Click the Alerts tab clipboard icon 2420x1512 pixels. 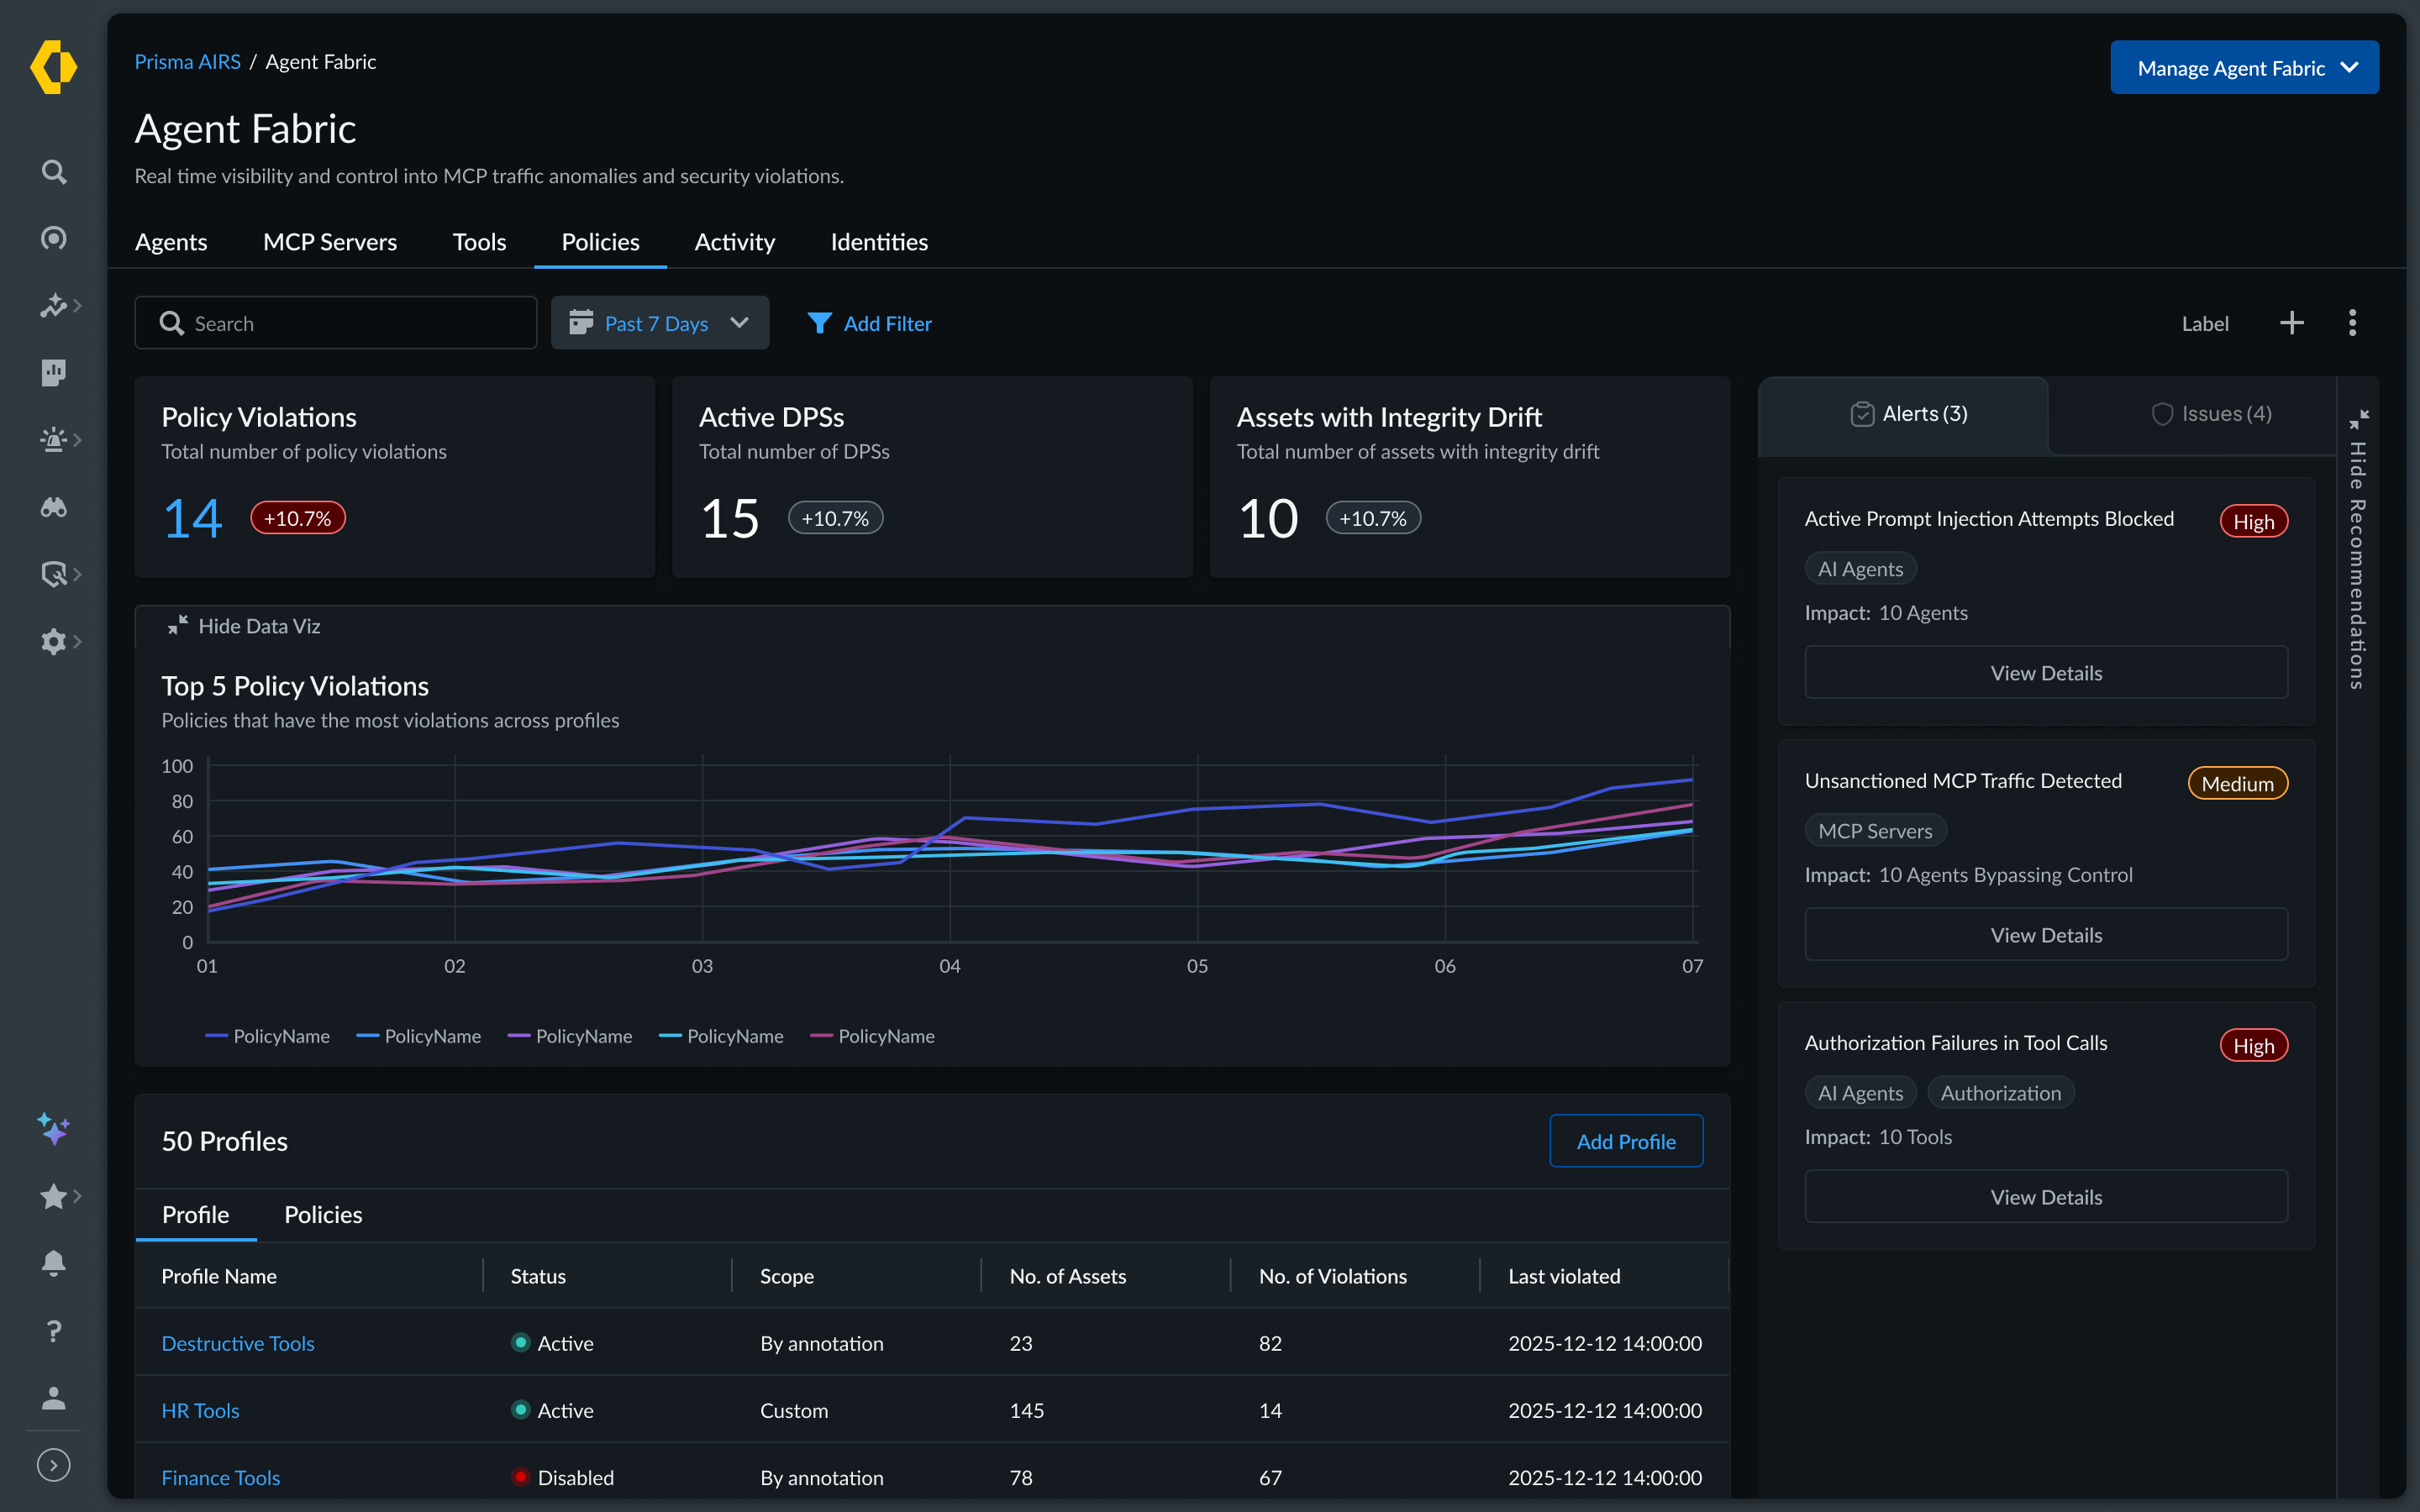[x=1862, y=414]
